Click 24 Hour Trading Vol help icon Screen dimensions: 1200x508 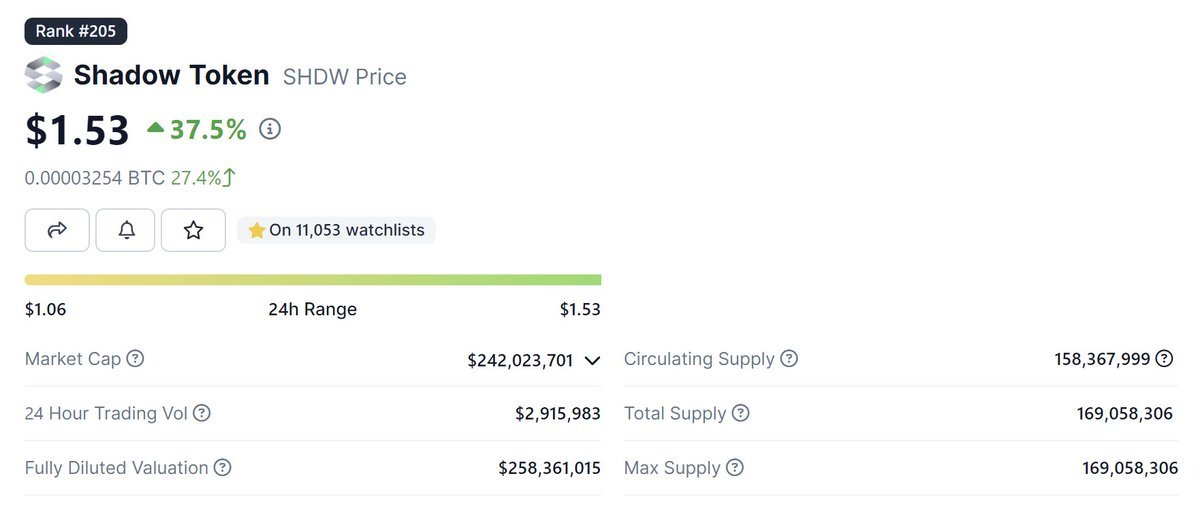[201, 413]
